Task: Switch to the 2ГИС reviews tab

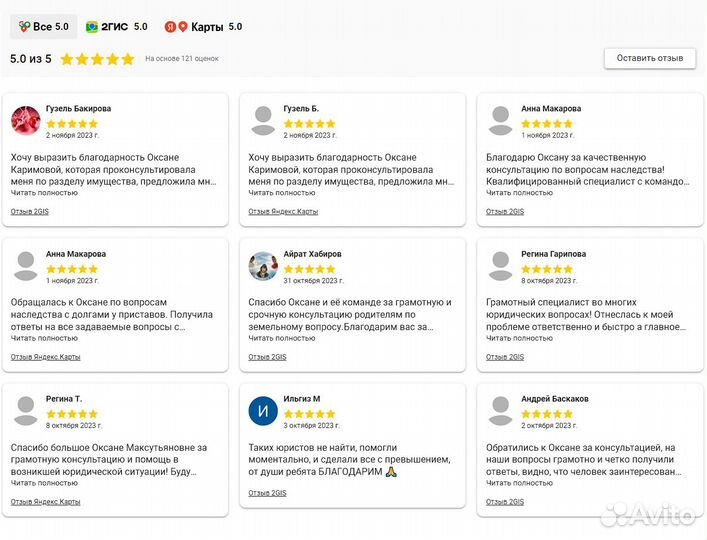Action: 116,27
